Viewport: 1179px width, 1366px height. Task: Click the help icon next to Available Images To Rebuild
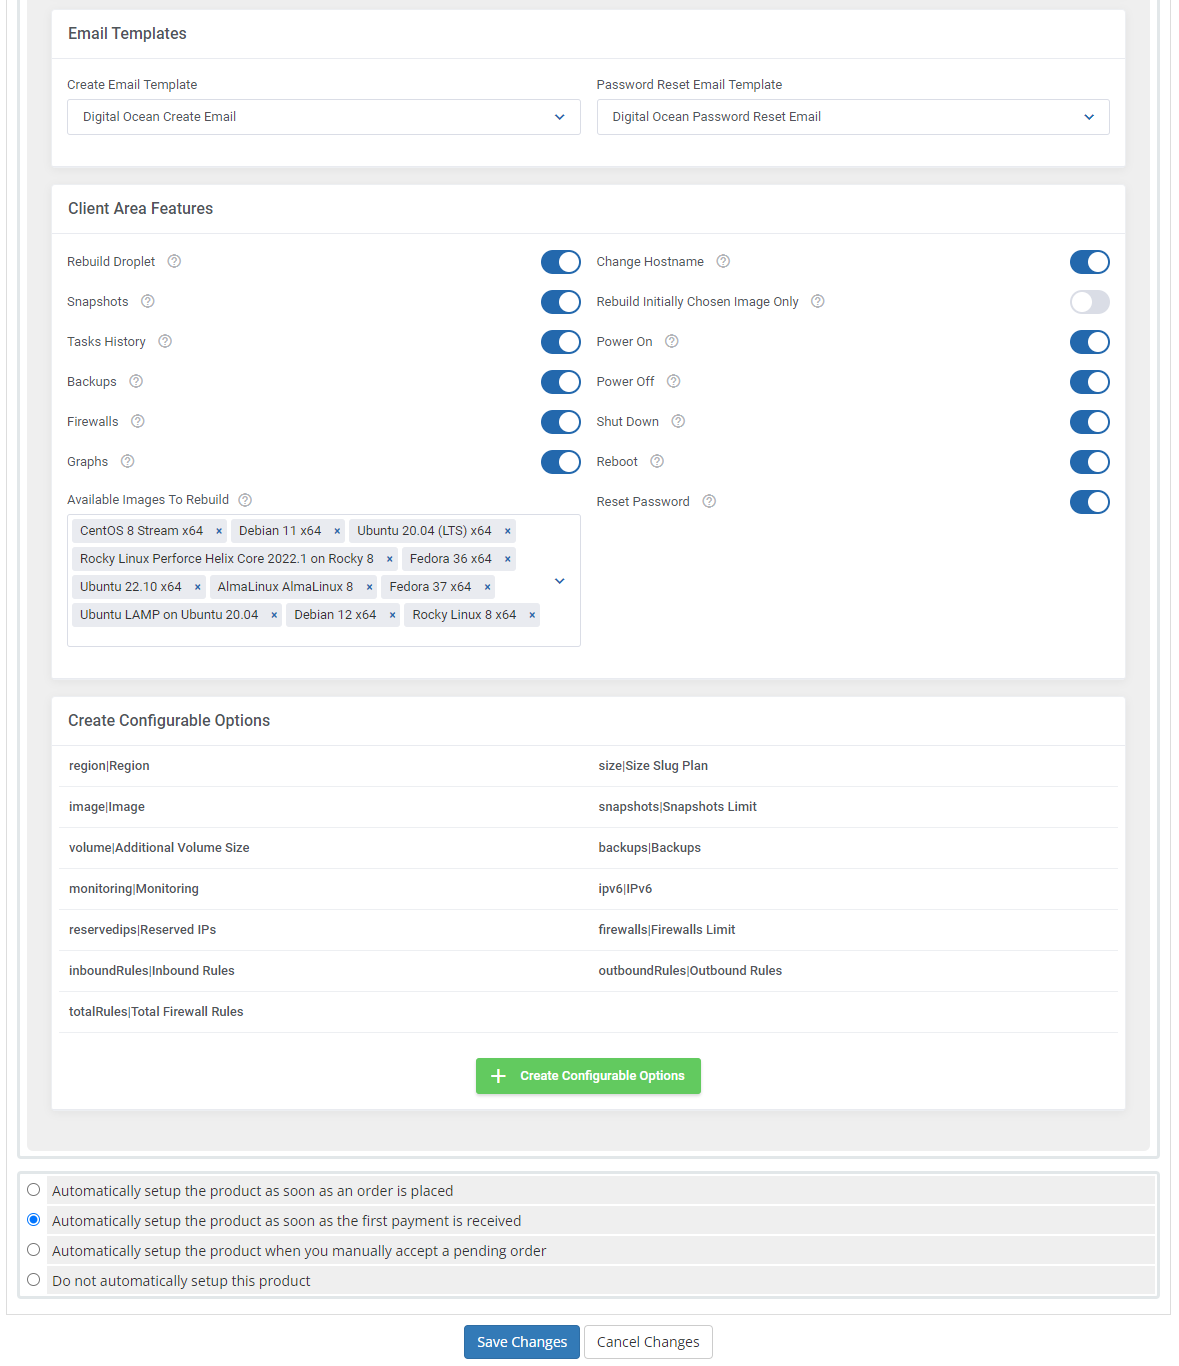coord(245,499)
